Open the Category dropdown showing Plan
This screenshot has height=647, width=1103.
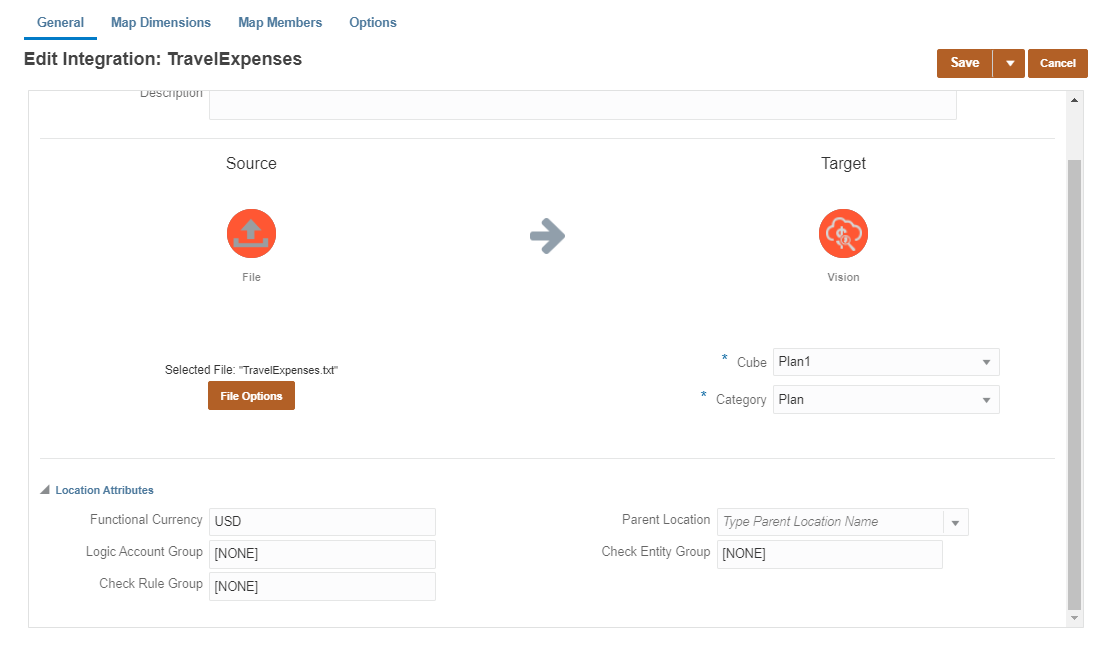pos(985,399)
